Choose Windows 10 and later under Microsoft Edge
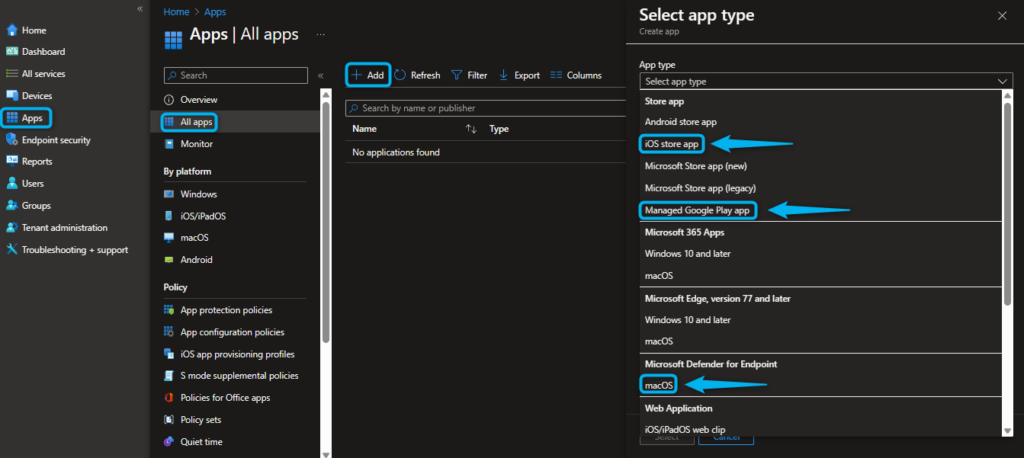Viewport: 1024px width, 458px height. (x=688, y=320)
